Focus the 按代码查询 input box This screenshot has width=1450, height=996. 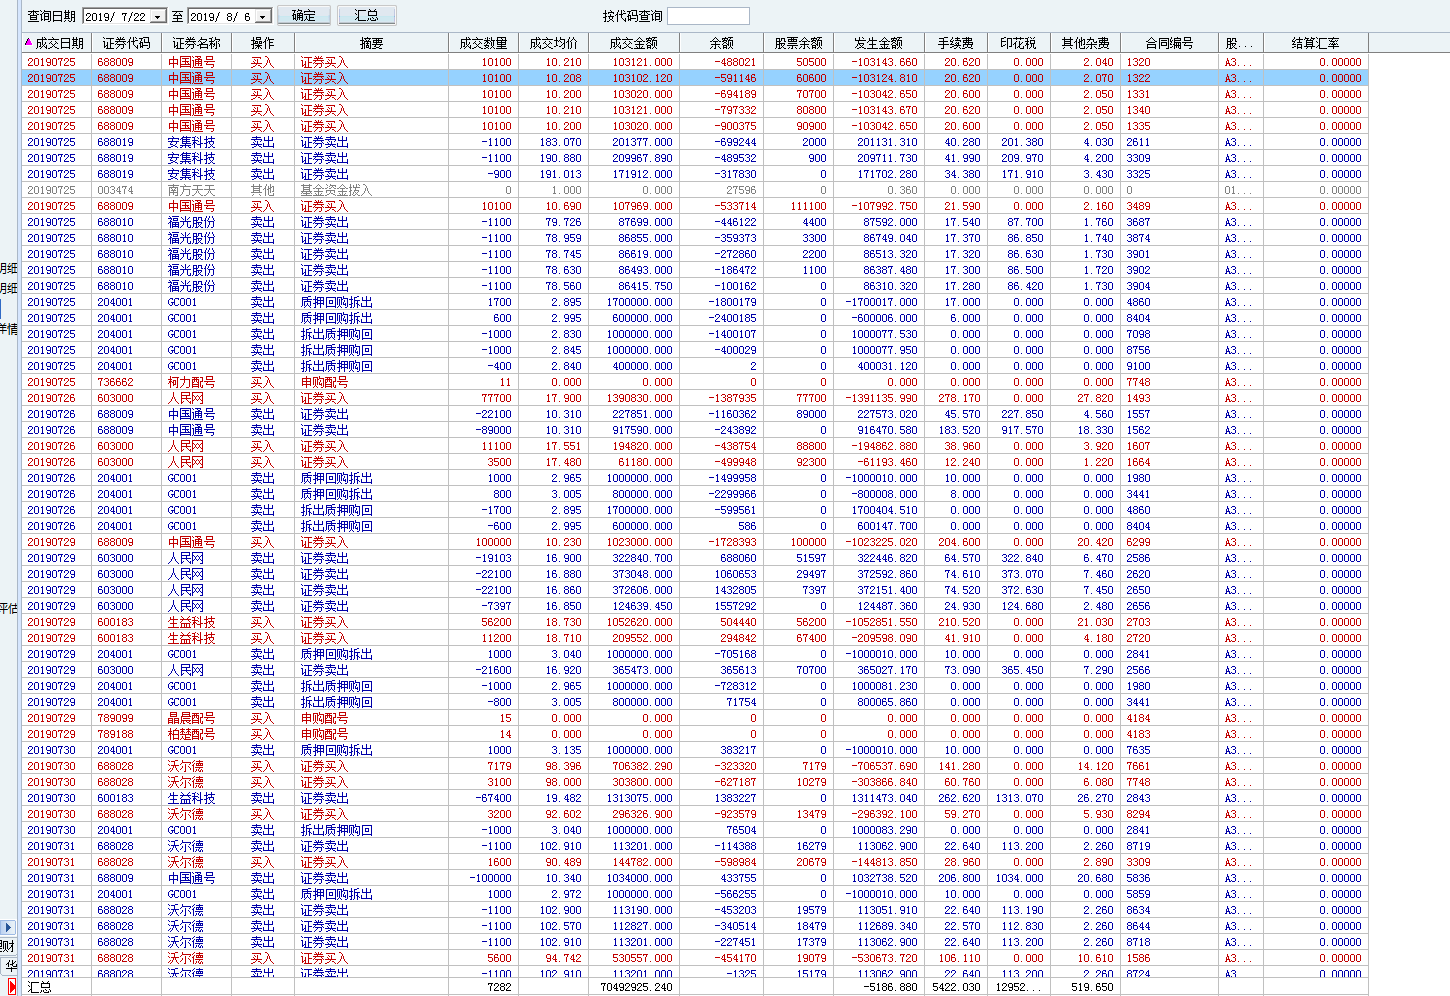[708, 16]
